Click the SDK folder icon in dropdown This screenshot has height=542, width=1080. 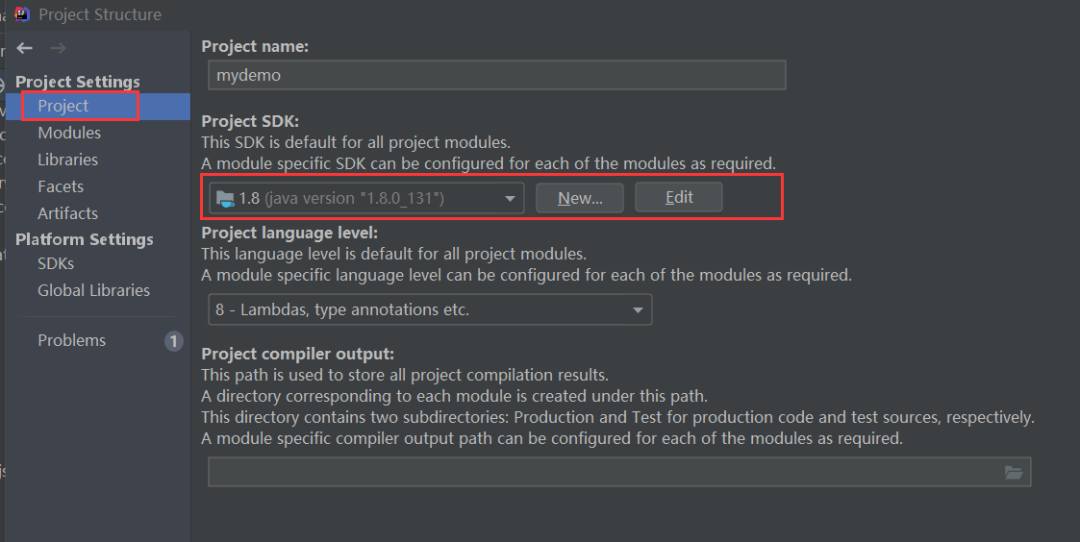pos(225,198)
